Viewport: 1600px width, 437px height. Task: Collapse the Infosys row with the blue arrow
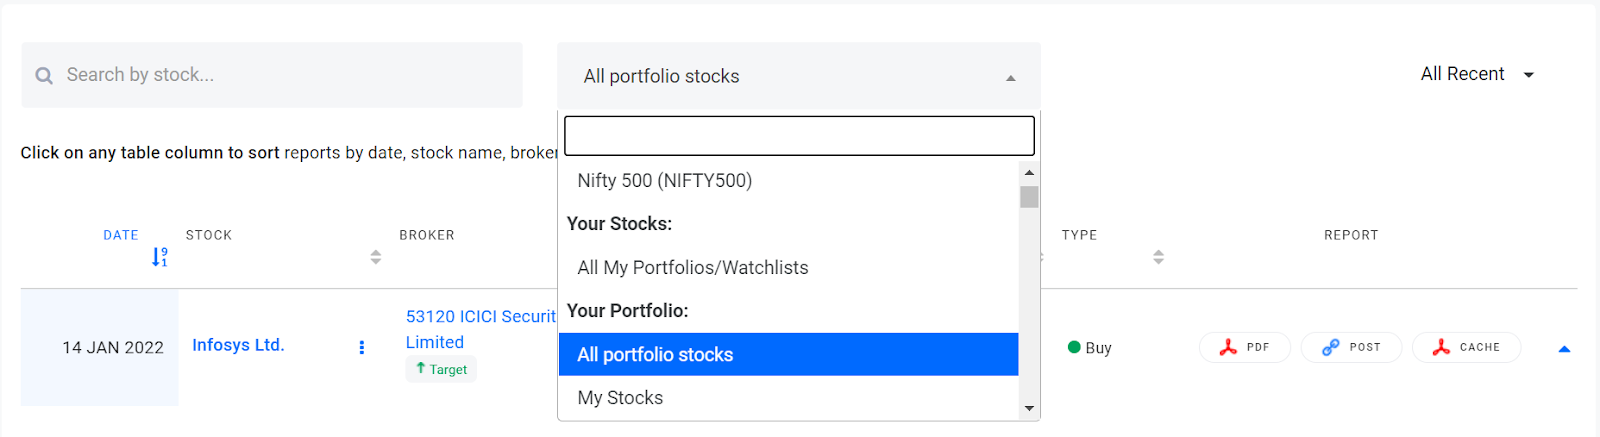(1564, 349)
